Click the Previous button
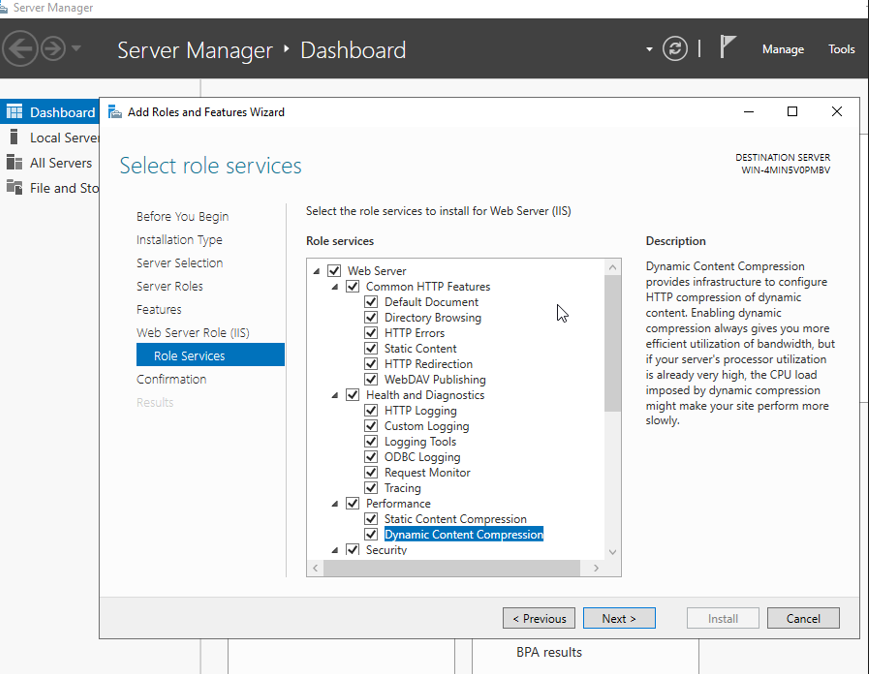 click(x=539, y=619)
